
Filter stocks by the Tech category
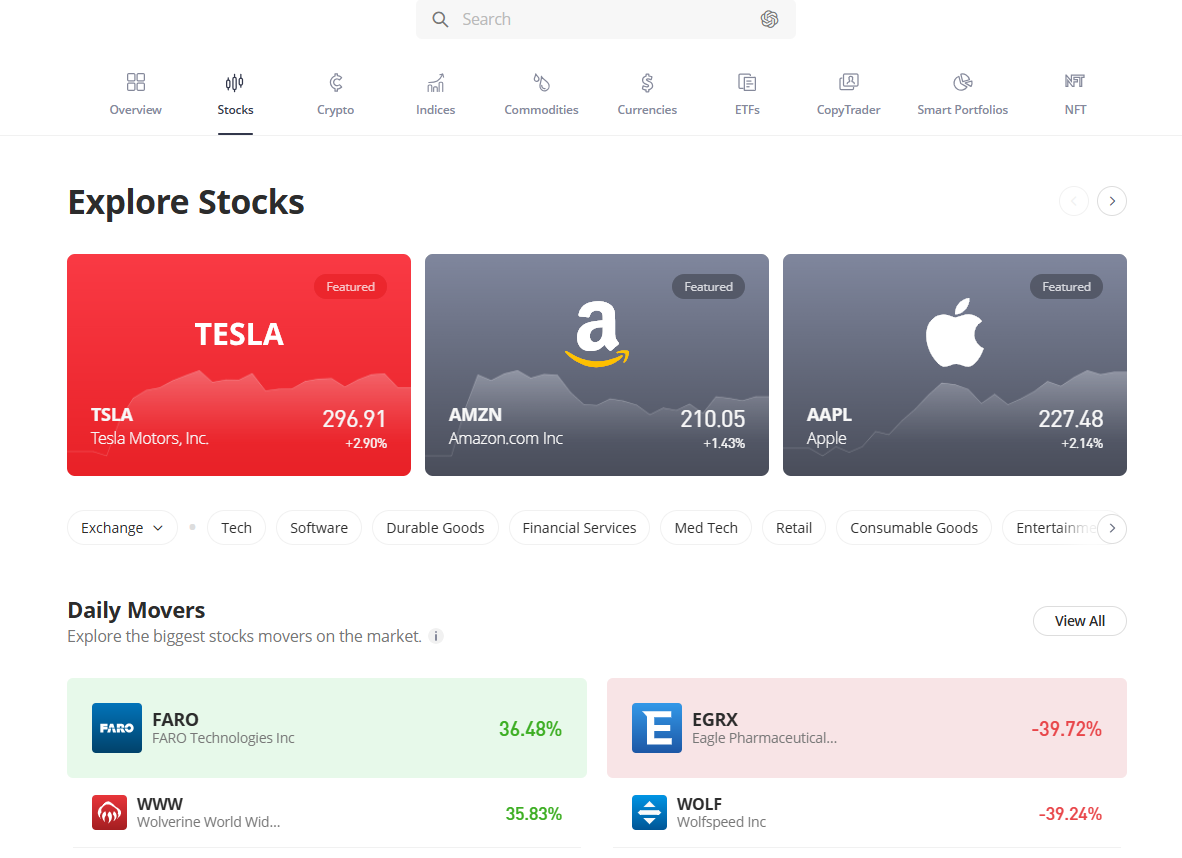pyautogui.click(x=236, y=527)
